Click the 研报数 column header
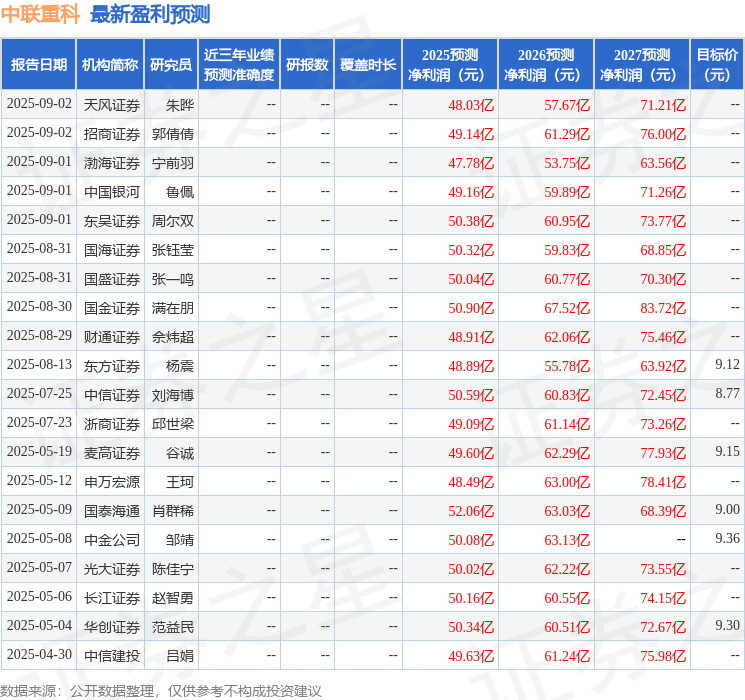 (306, 65)
